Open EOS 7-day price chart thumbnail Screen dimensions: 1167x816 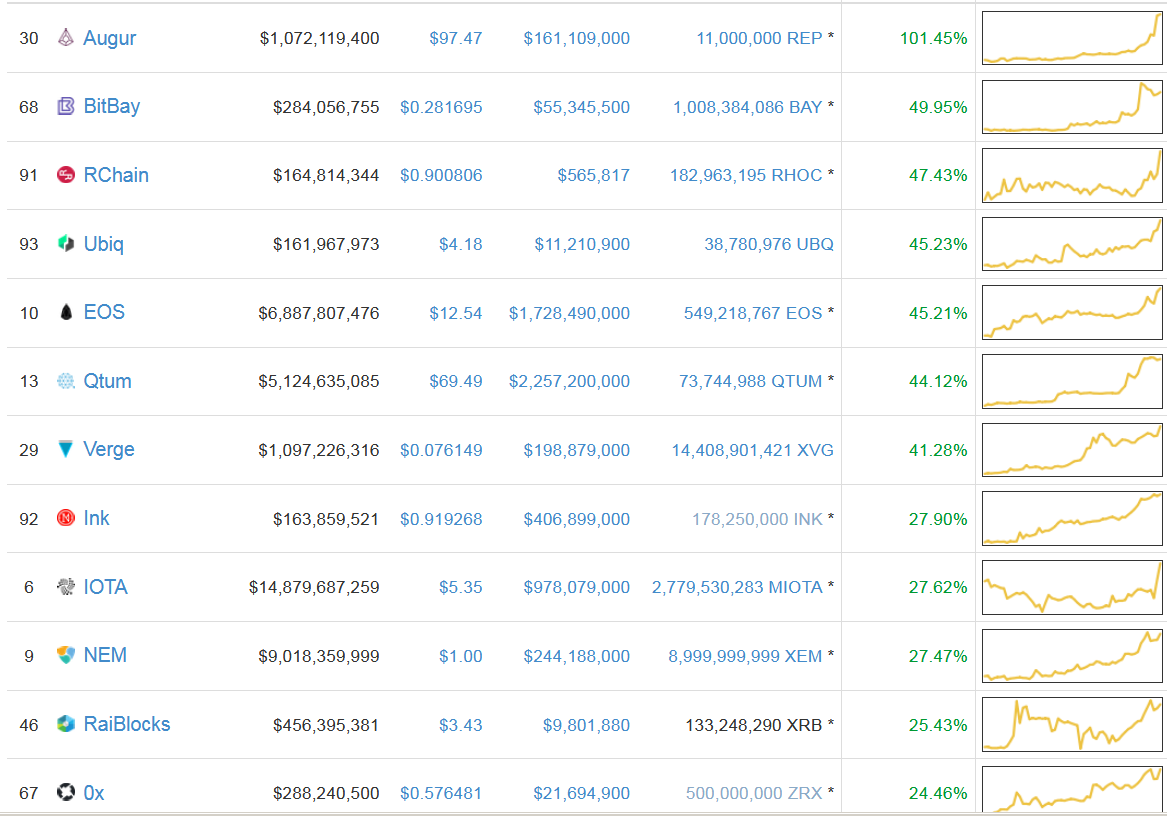tap(1072, 312)
